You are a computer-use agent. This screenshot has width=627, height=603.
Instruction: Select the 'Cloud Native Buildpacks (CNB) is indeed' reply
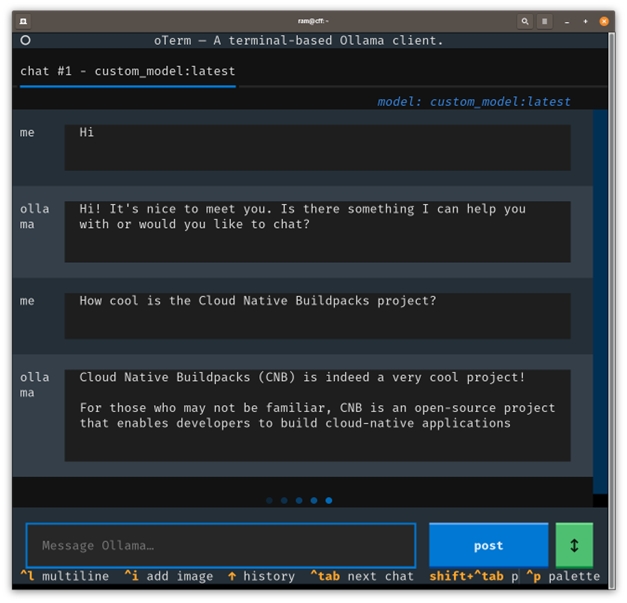pyautogui.click(x=317, y=415)
